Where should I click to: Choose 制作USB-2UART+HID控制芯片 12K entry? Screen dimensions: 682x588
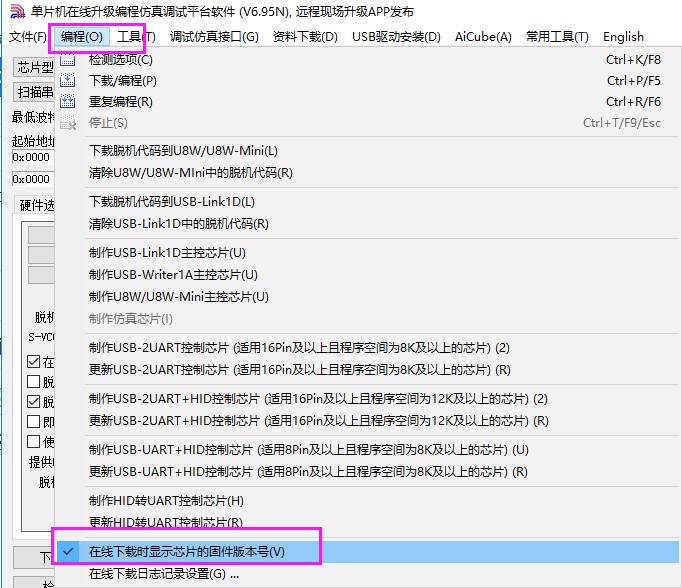tap(367, 398)
